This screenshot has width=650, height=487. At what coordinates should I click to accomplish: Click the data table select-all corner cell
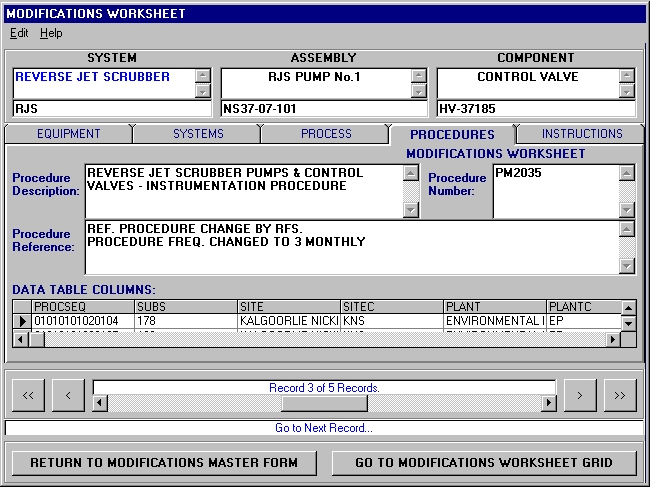tap(22, 307)
